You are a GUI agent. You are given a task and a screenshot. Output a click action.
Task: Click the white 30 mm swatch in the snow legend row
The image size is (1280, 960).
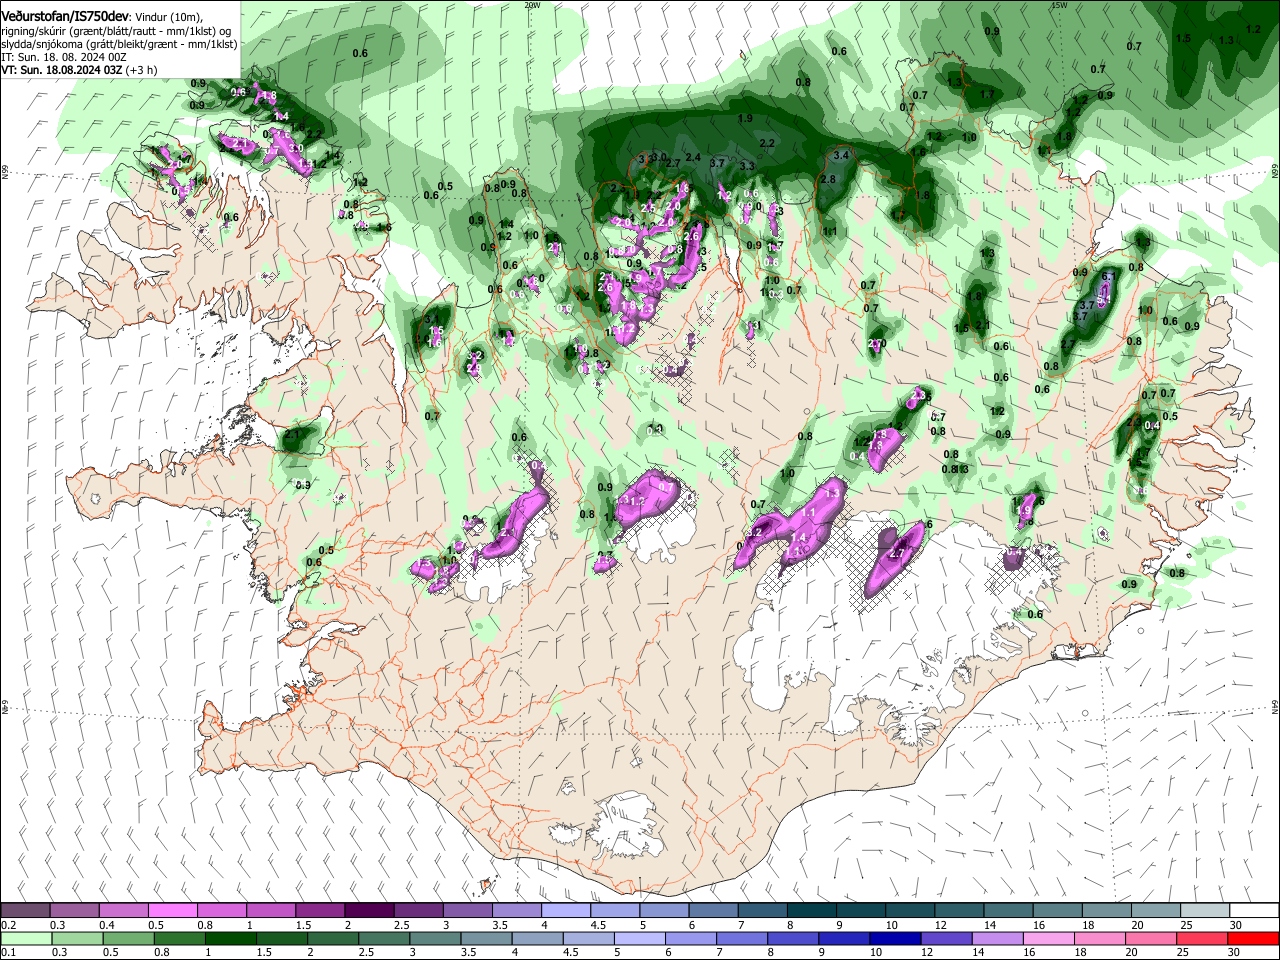pos(1254,911)
